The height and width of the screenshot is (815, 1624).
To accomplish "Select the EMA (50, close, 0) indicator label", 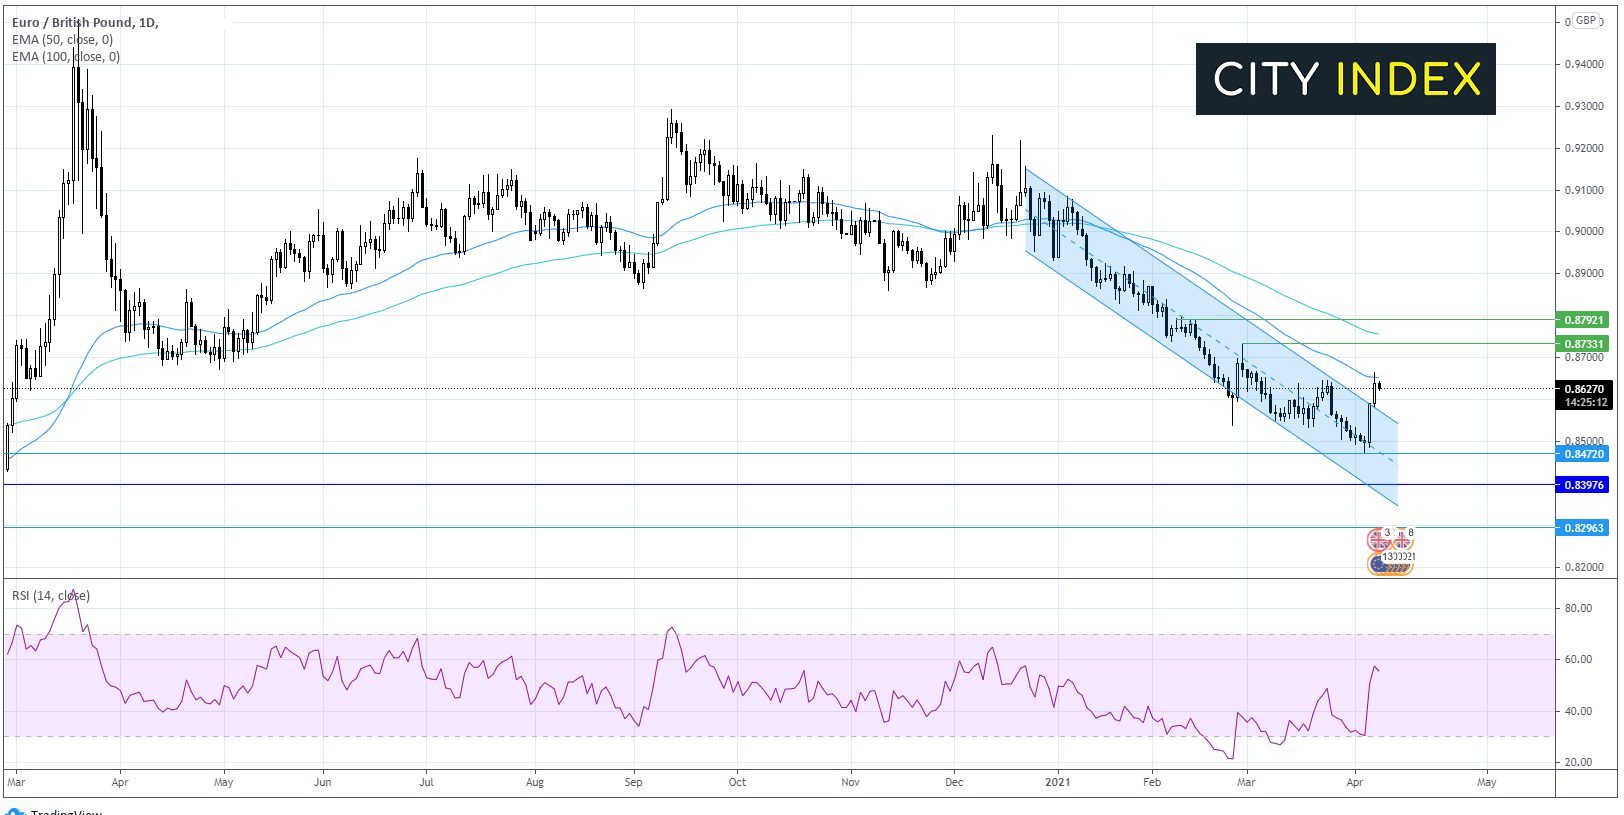I will (62, 40).
